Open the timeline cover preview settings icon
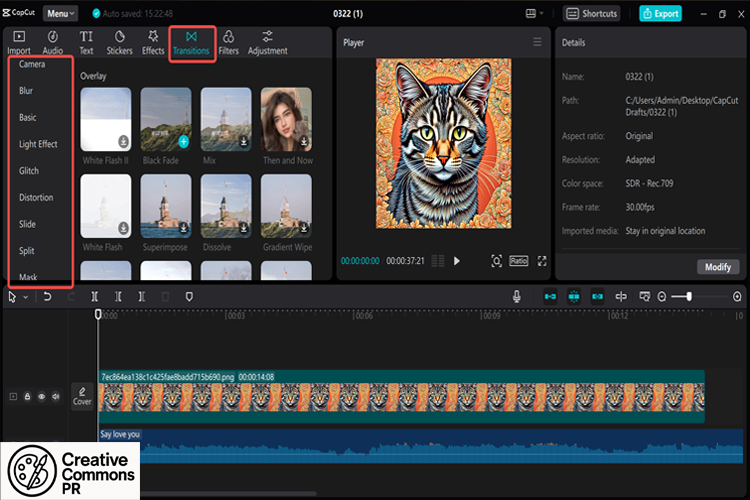The height and width of the screenshot is (500, 750). click(645, 297)
